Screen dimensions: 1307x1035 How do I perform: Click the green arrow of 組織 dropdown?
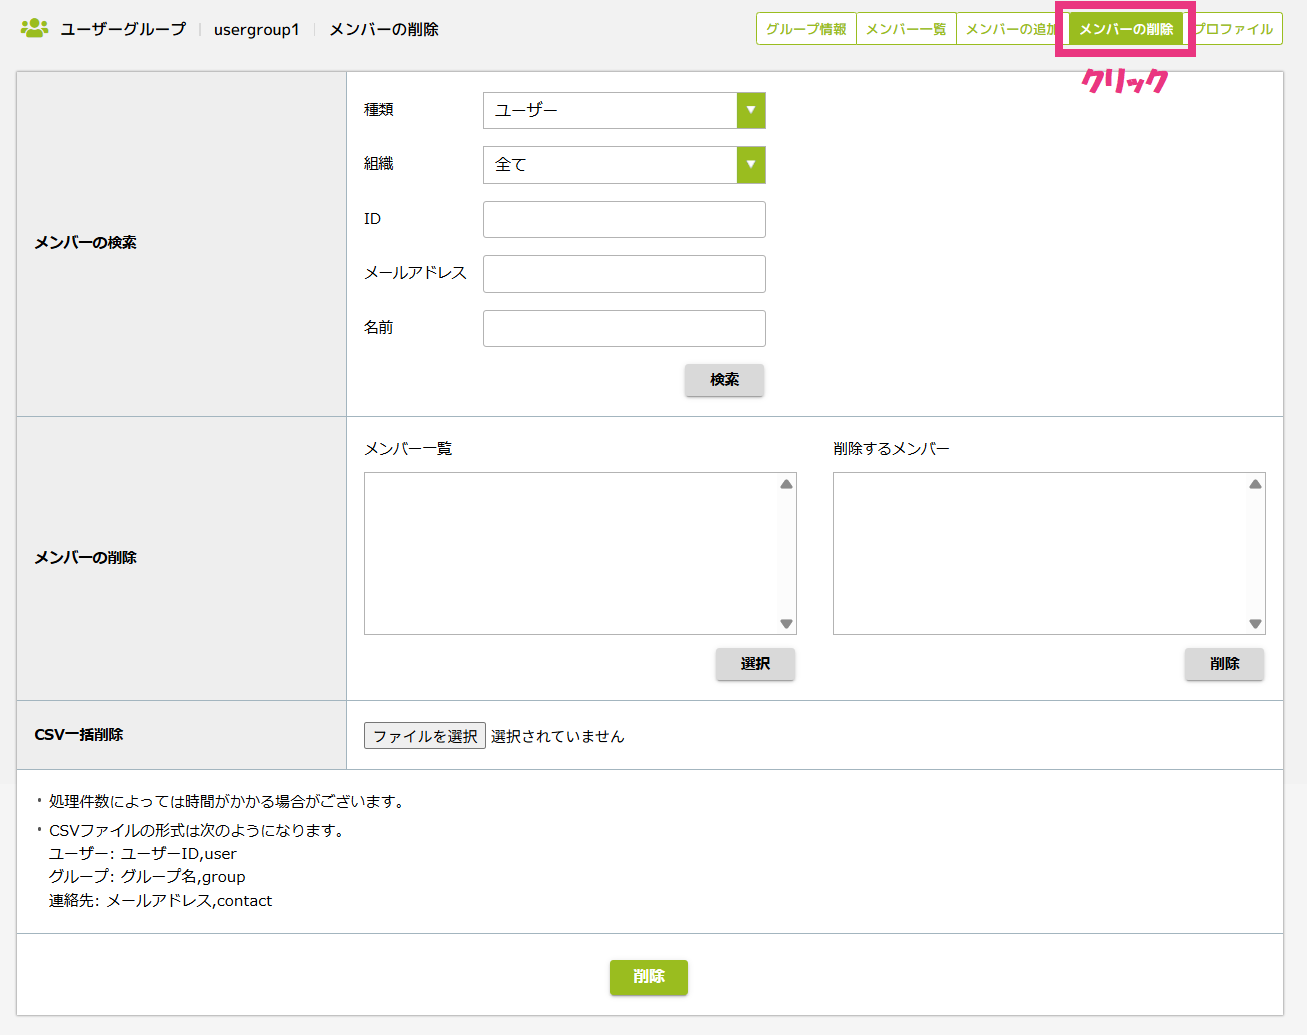click(x=751, y=165)
